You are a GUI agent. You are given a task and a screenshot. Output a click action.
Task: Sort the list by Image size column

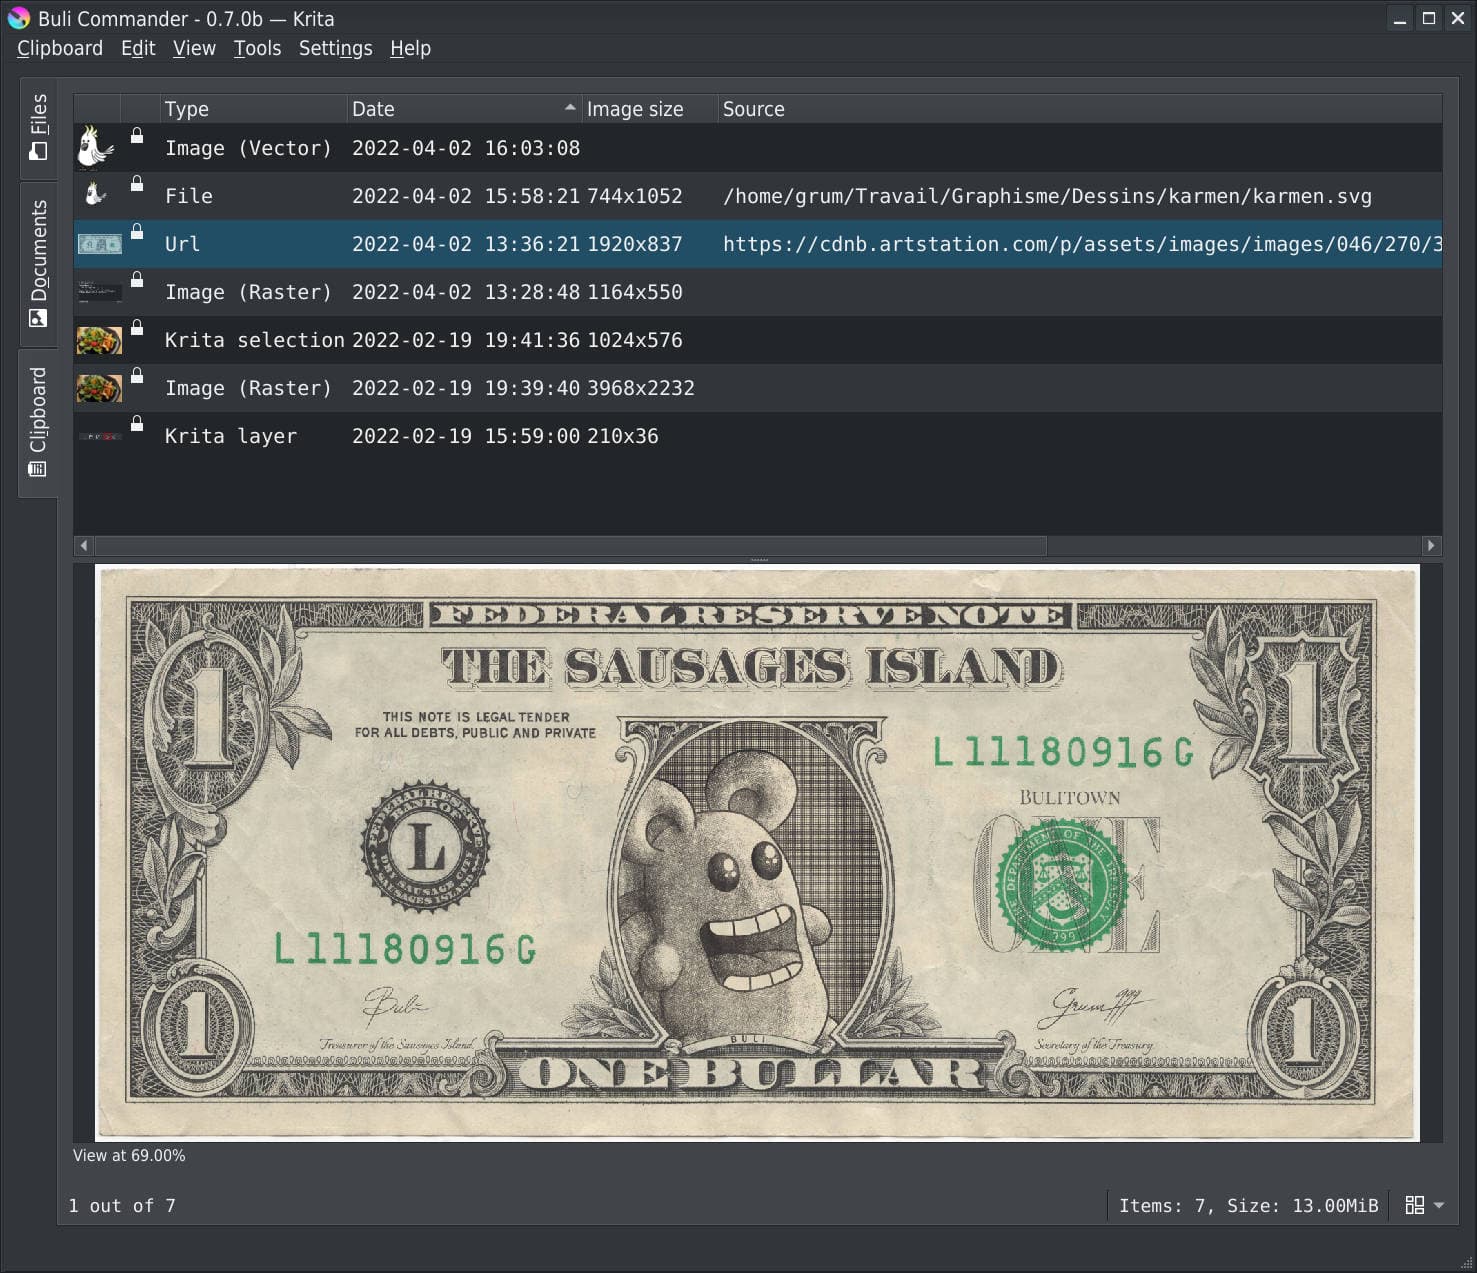650,109
